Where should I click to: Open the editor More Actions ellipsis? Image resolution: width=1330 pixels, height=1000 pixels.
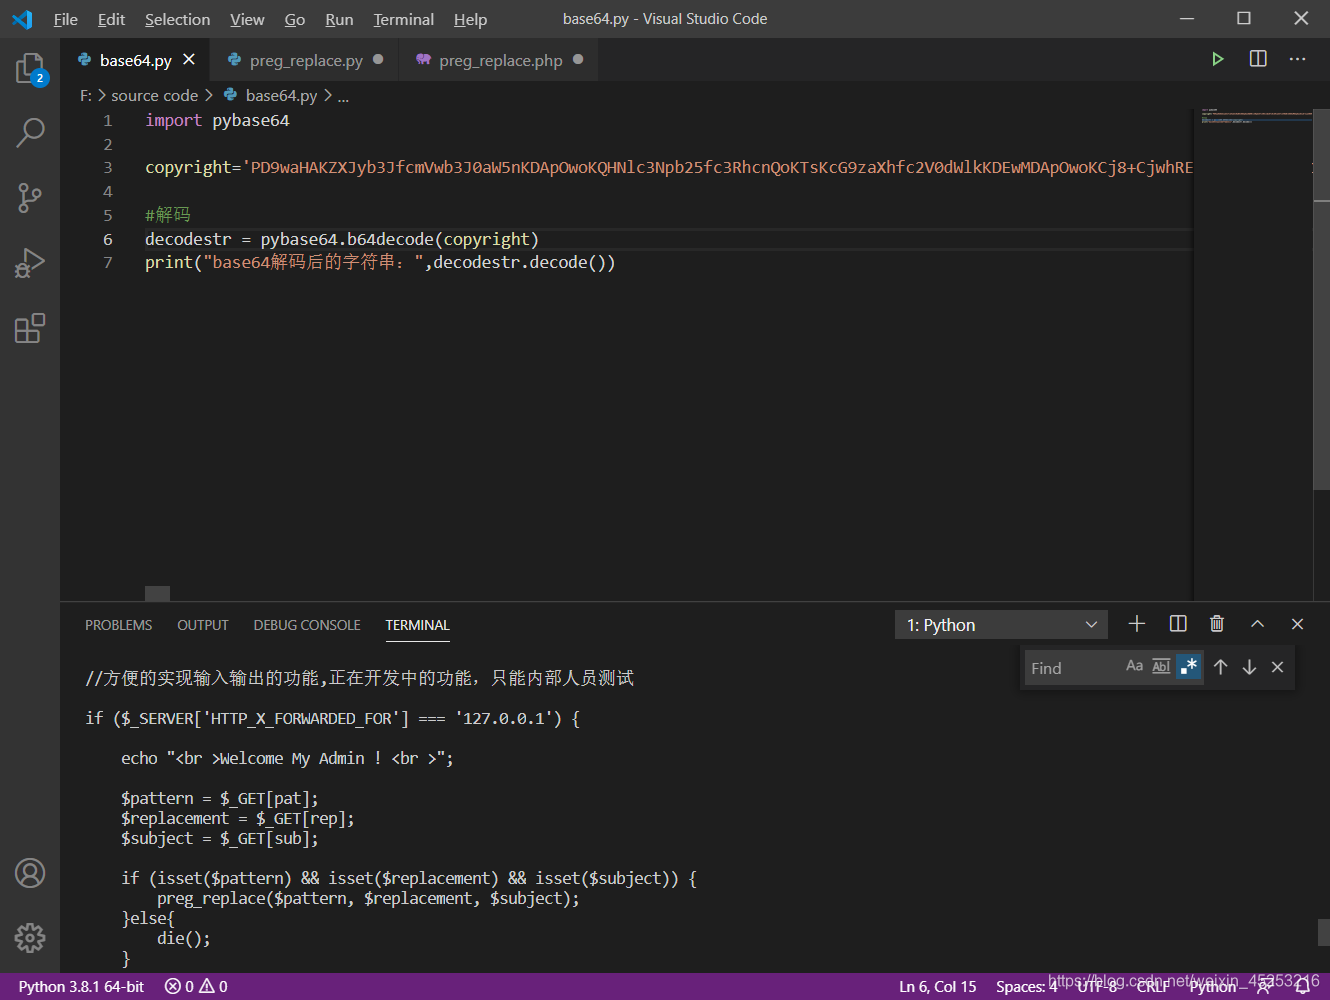[x=1298, y=59]
